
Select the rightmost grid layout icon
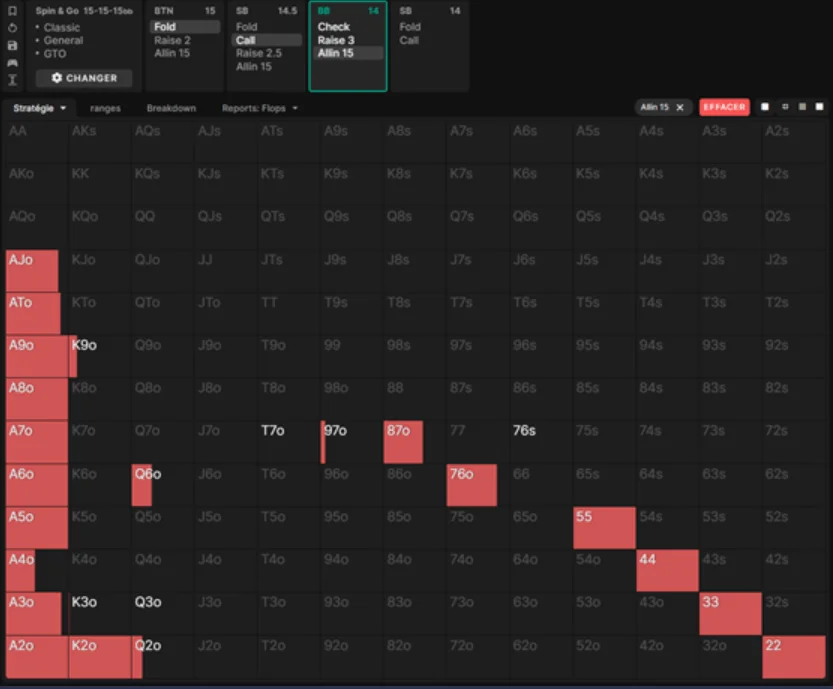tap(820, 107)
